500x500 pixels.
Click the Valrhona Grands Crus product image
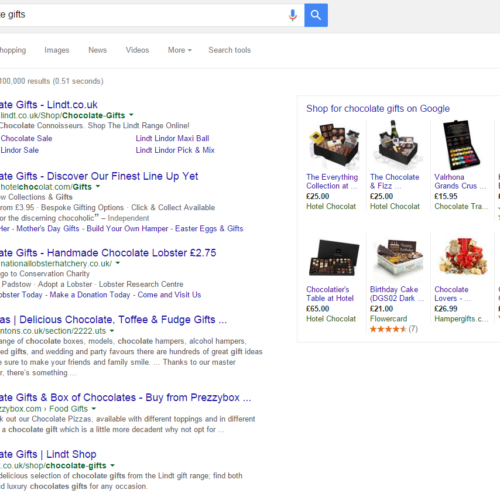(461, 145)
